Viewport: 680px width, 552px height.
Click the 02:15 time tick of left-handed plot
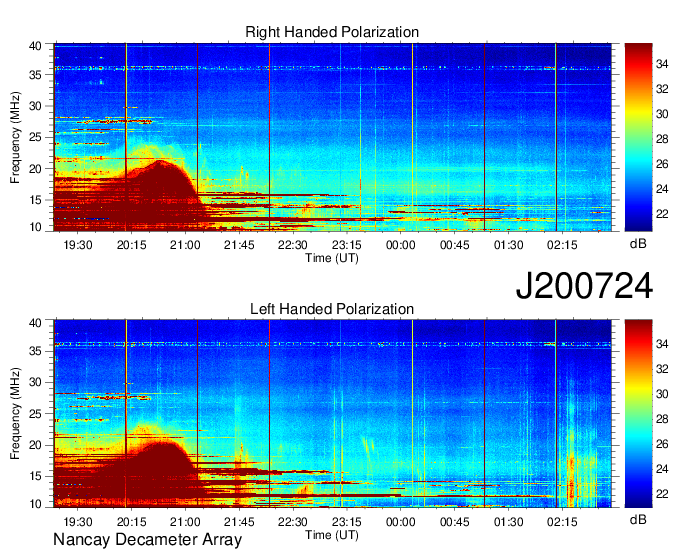(x=562, y=522)
